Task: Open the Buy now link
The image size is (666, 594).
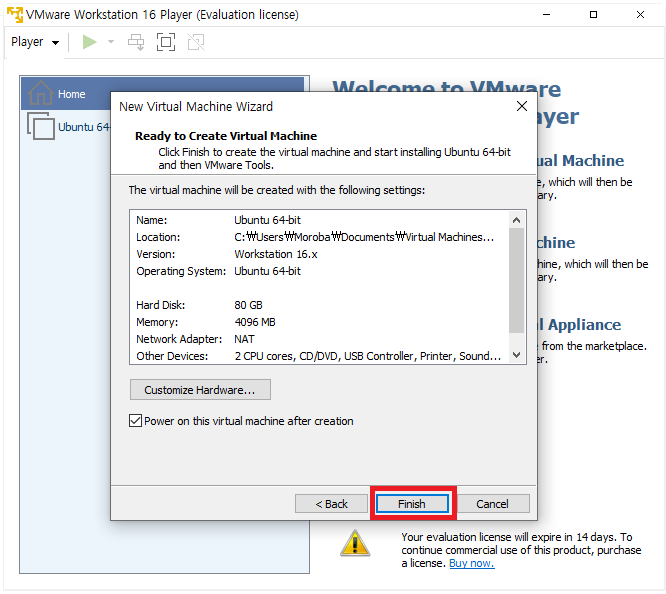Action: pos(471,563)
